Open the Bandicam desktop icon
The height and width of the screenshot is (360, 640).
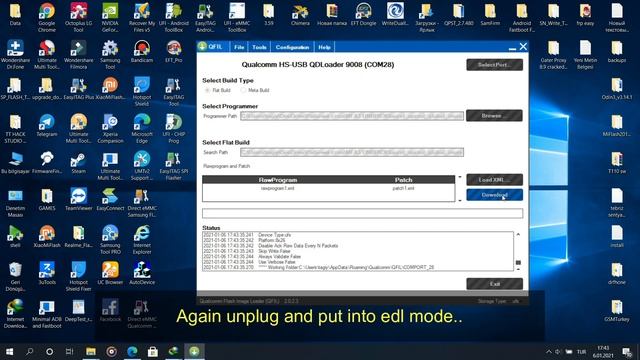[142, 52]
